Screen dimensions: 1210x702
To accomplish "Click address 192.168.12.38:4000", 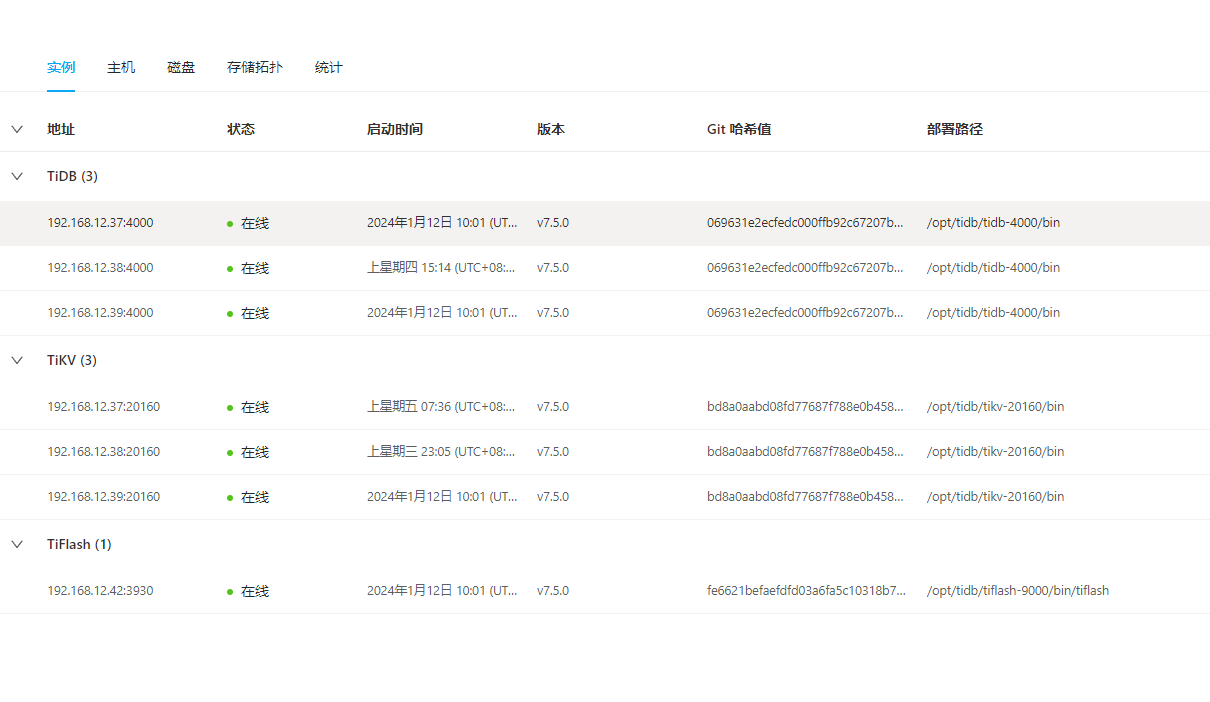I will pyautogui.click(x=100, y=268).
